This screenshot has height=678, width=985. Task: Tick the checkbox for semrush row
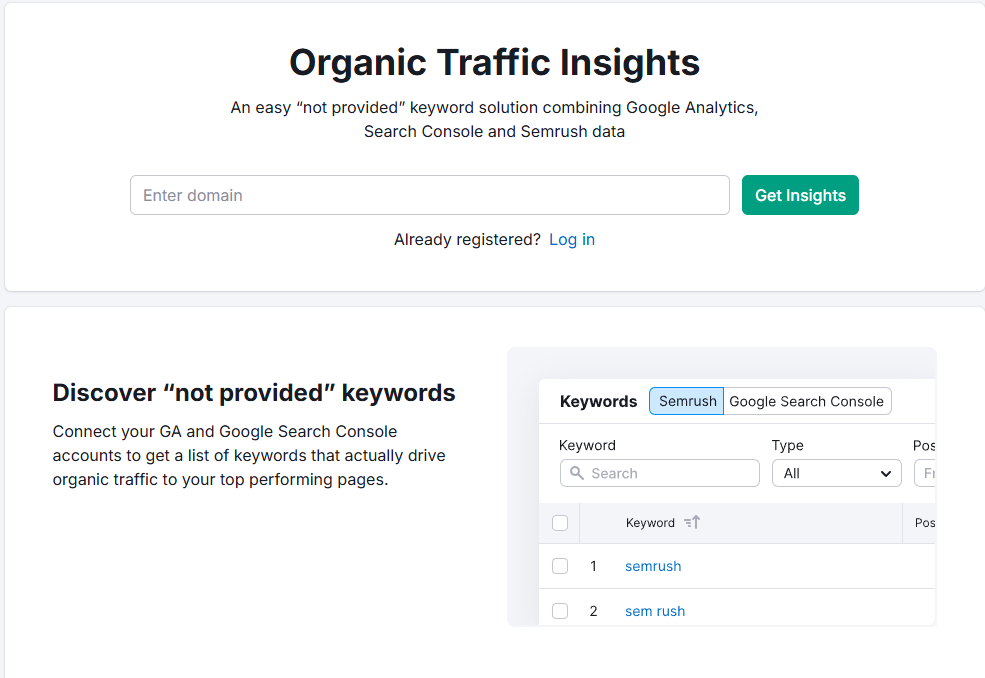point(560,566)
